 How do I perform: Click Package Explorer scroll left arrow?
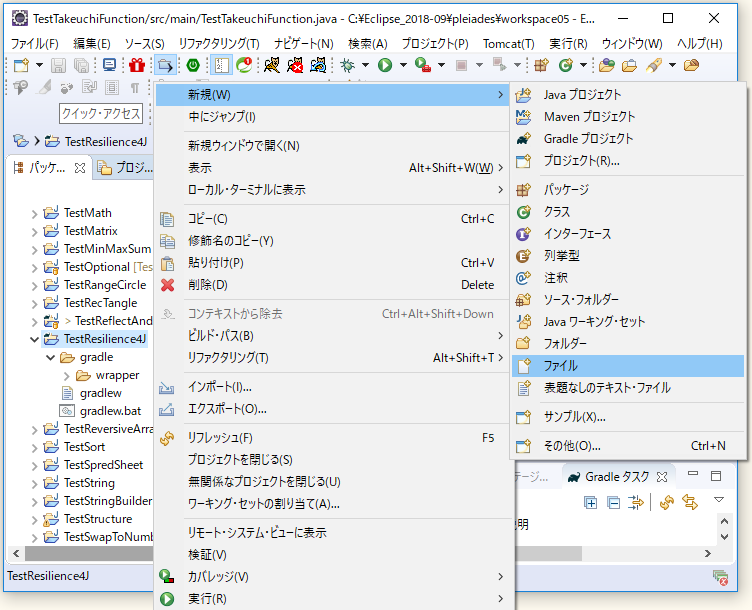16,553
